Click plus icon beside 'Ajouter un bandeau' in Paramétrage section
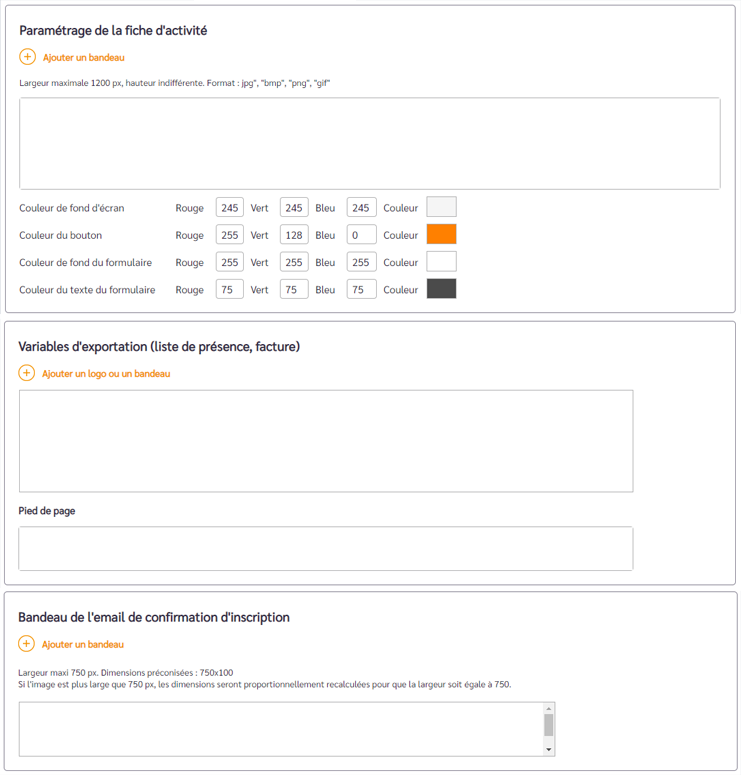The height and width of the screenshot is (775, 741). (x=27, y=57)
